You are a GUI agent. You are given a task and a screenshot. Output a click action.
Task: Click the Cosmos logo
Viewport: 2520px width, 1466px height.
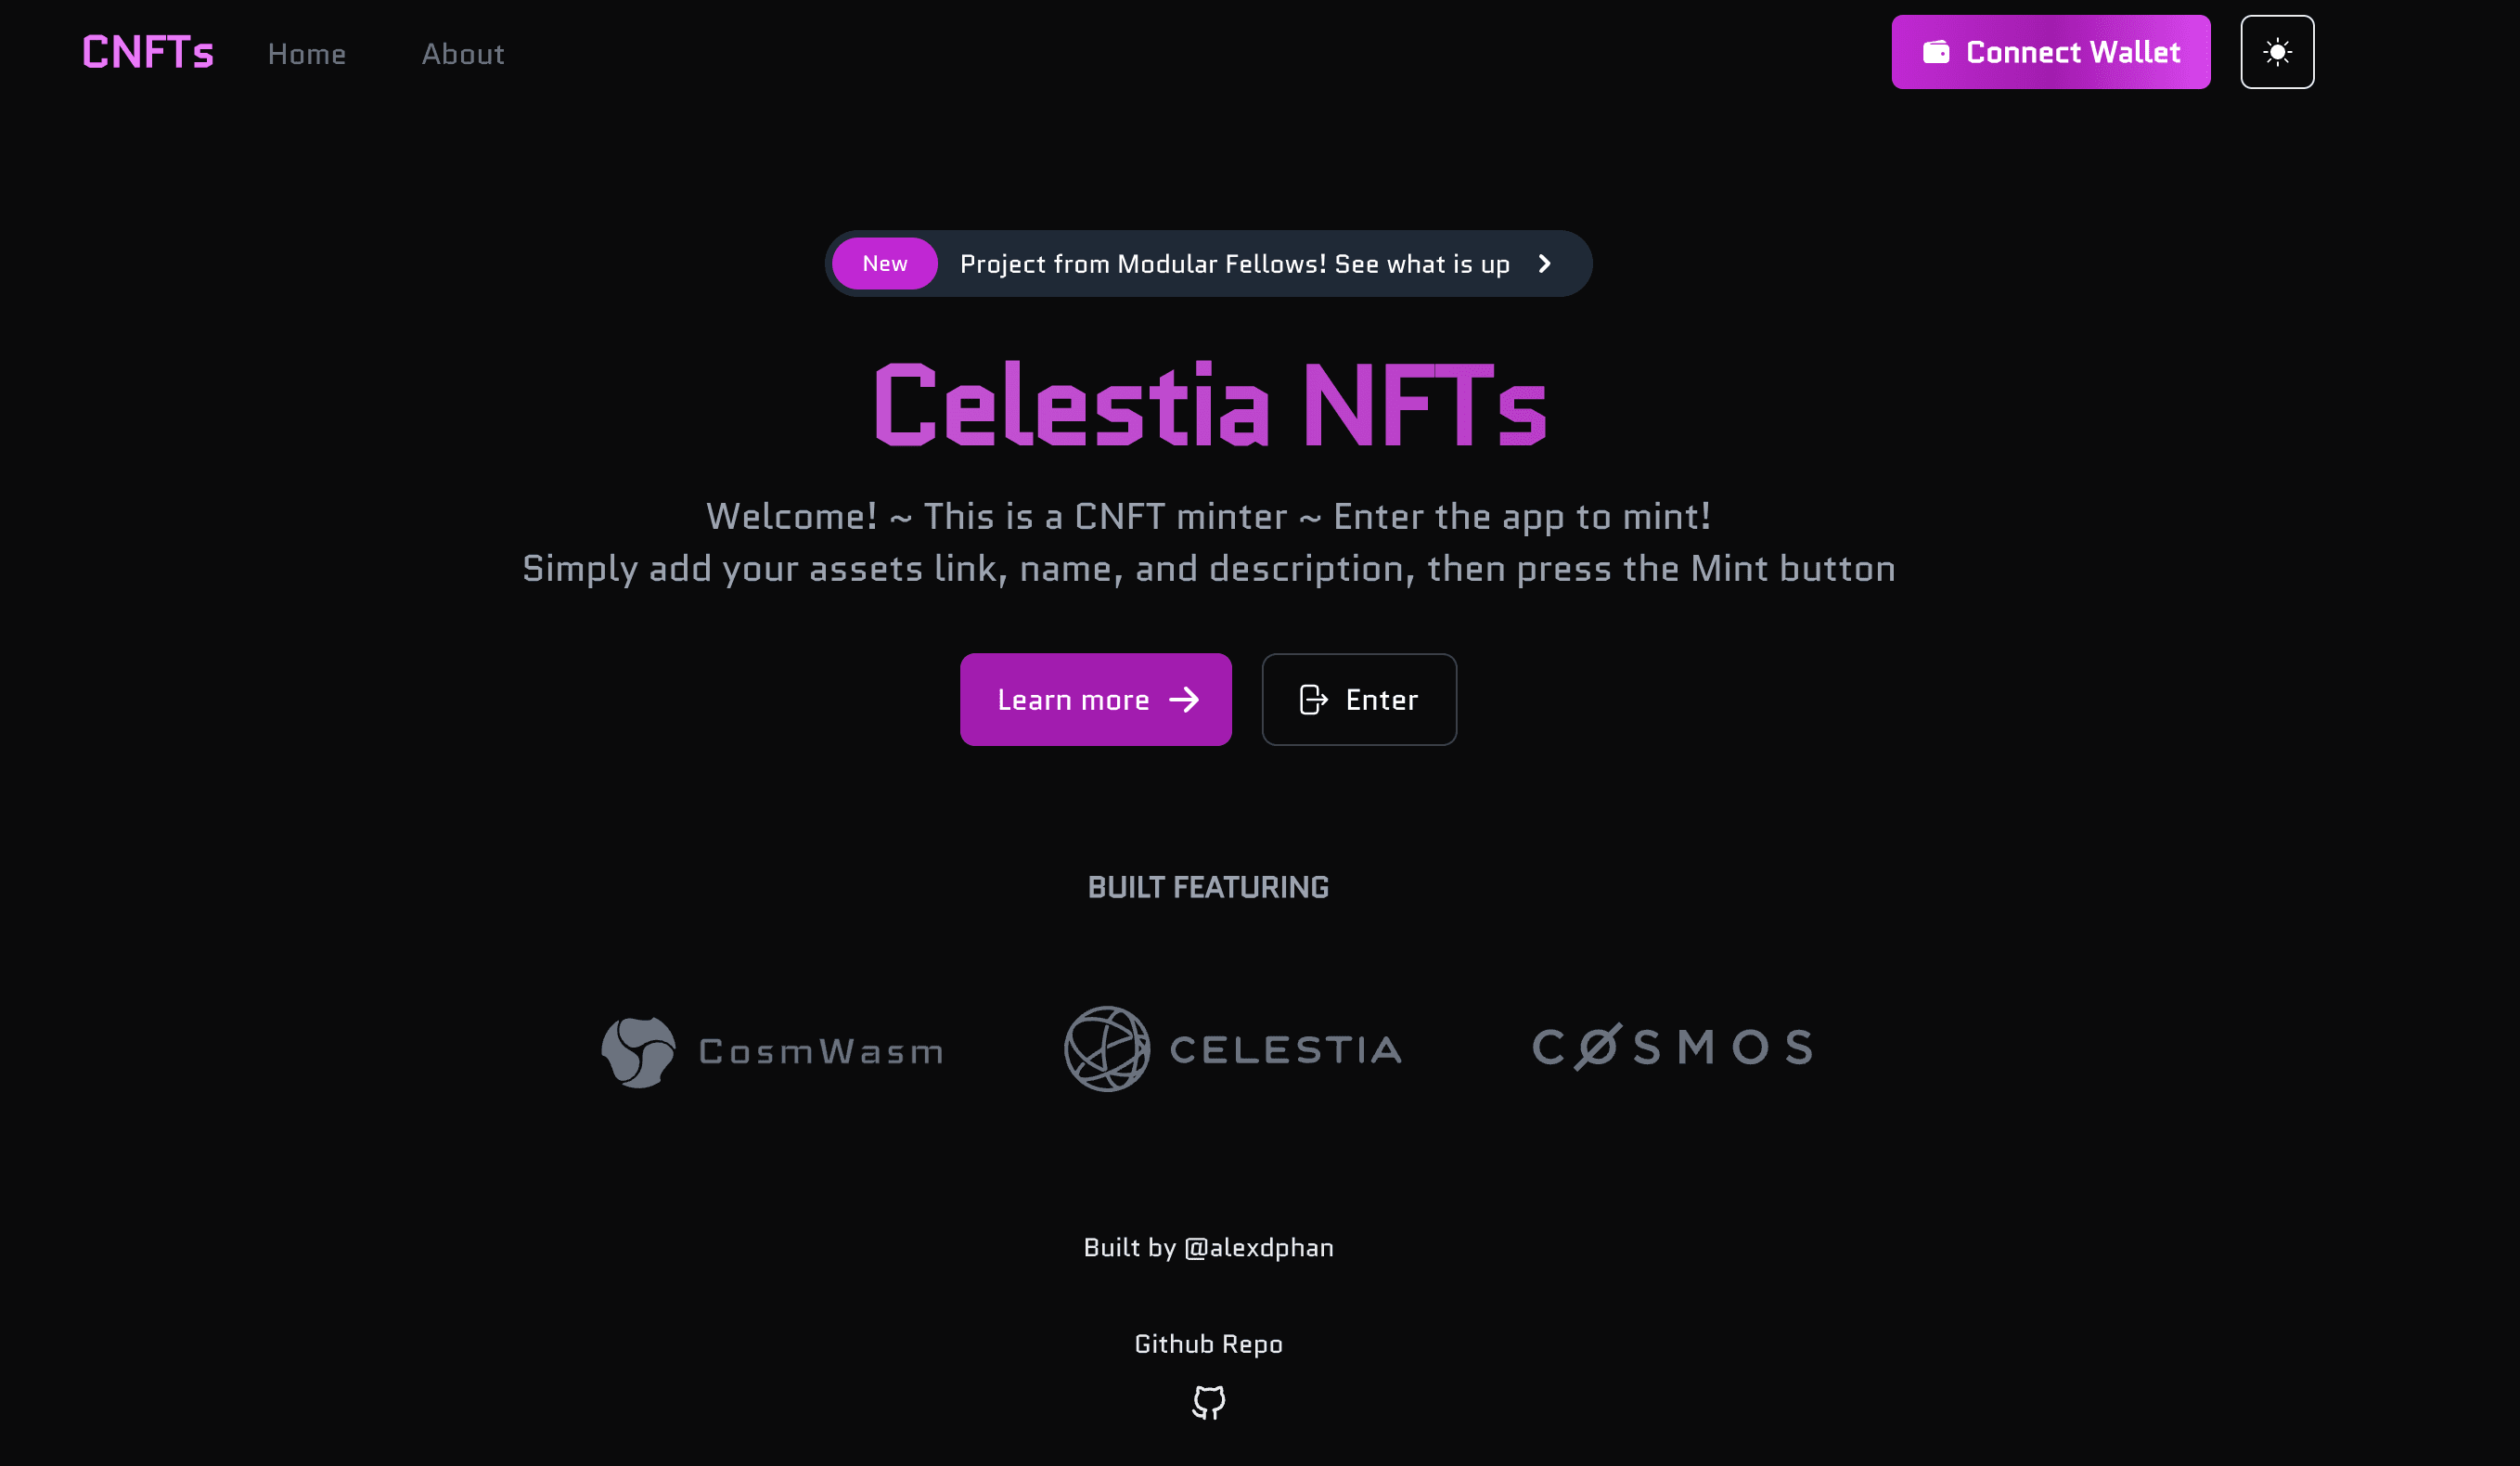1673,1047
